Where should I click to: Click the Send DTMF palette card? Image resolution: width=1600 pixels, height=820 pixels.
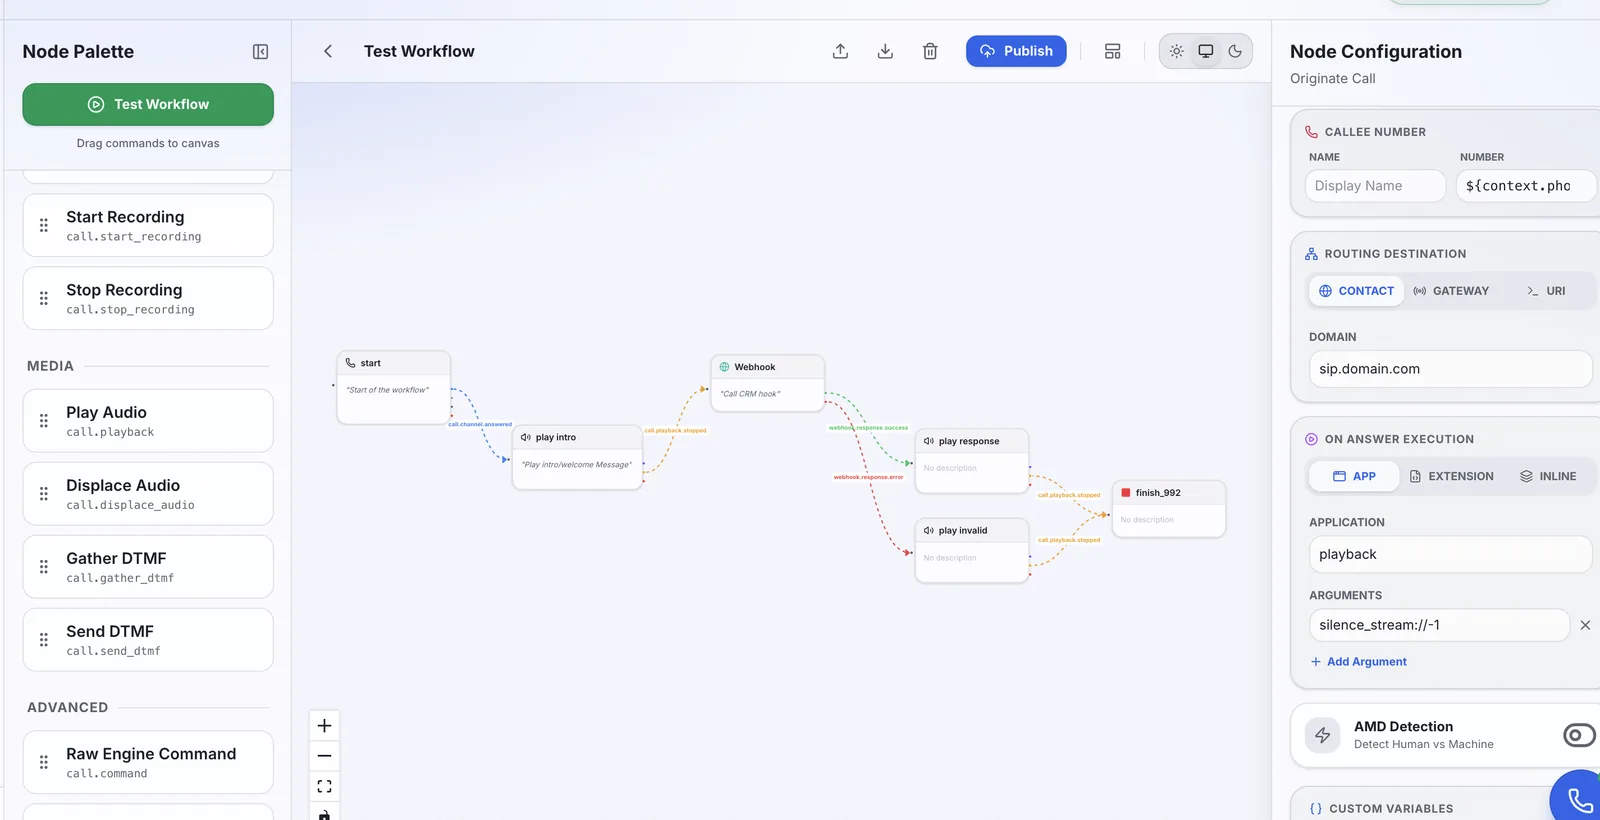(148, 640)
